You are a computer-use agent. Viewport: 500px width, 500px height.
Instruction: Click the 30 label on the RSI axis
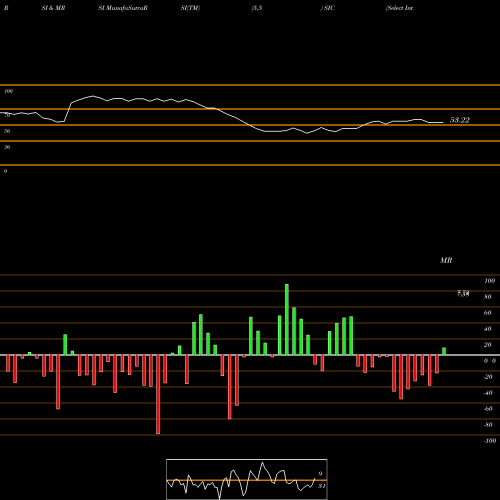[x=7, y=147]
